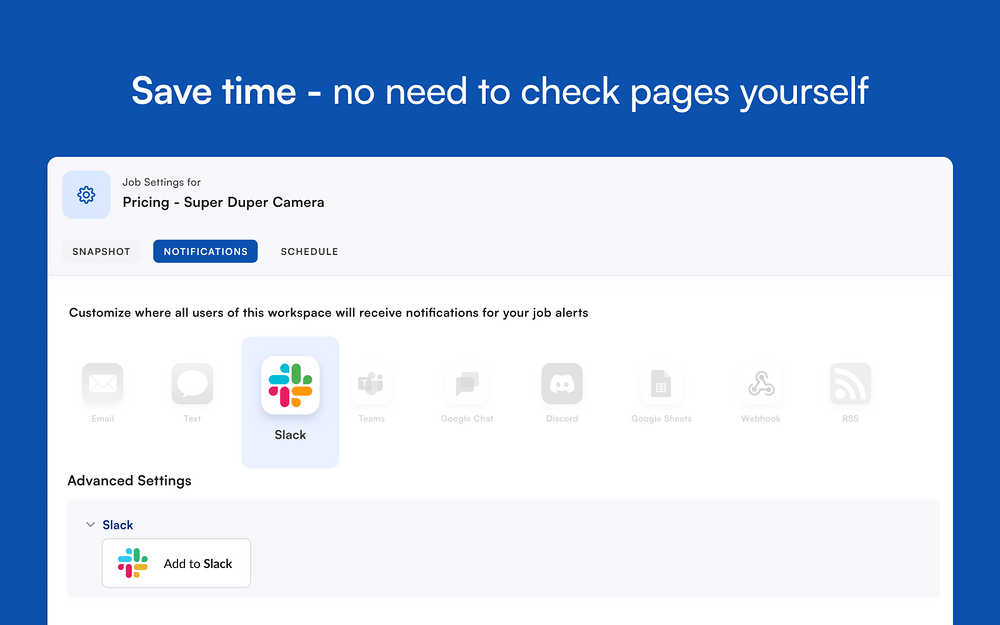
Task: Select the Email notification icon
Action: click(102, 384)
